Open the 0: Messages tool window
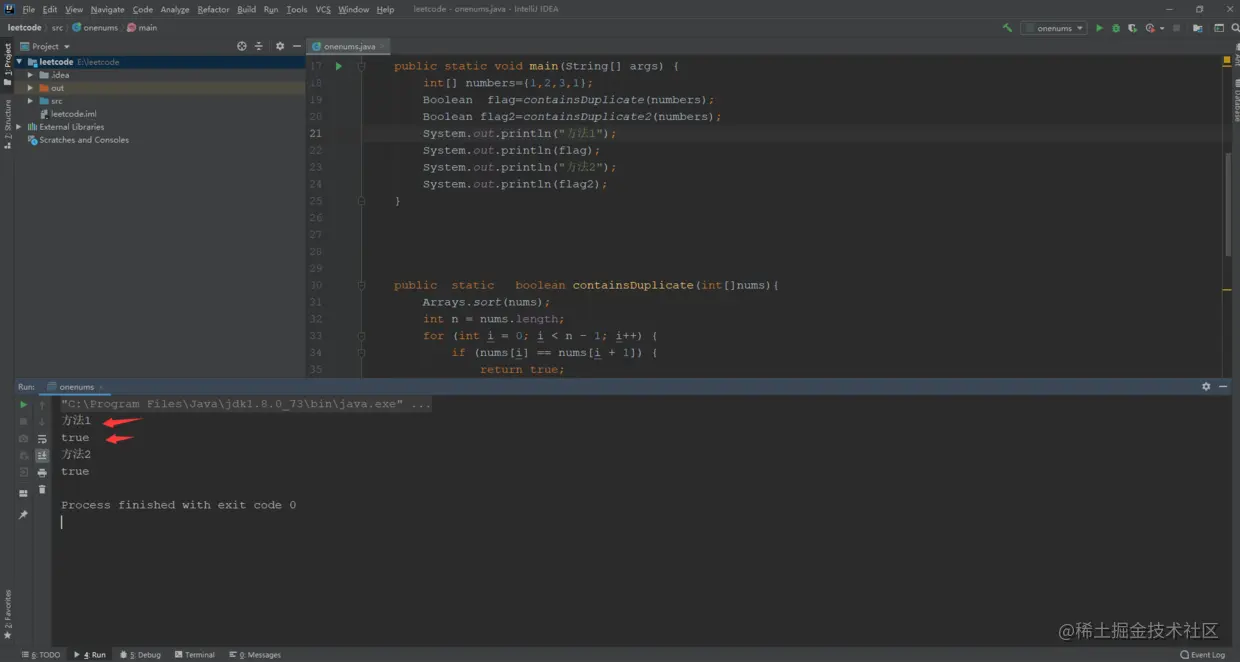Viewport: 1240px width, 662px height. (x=255, y=655)
